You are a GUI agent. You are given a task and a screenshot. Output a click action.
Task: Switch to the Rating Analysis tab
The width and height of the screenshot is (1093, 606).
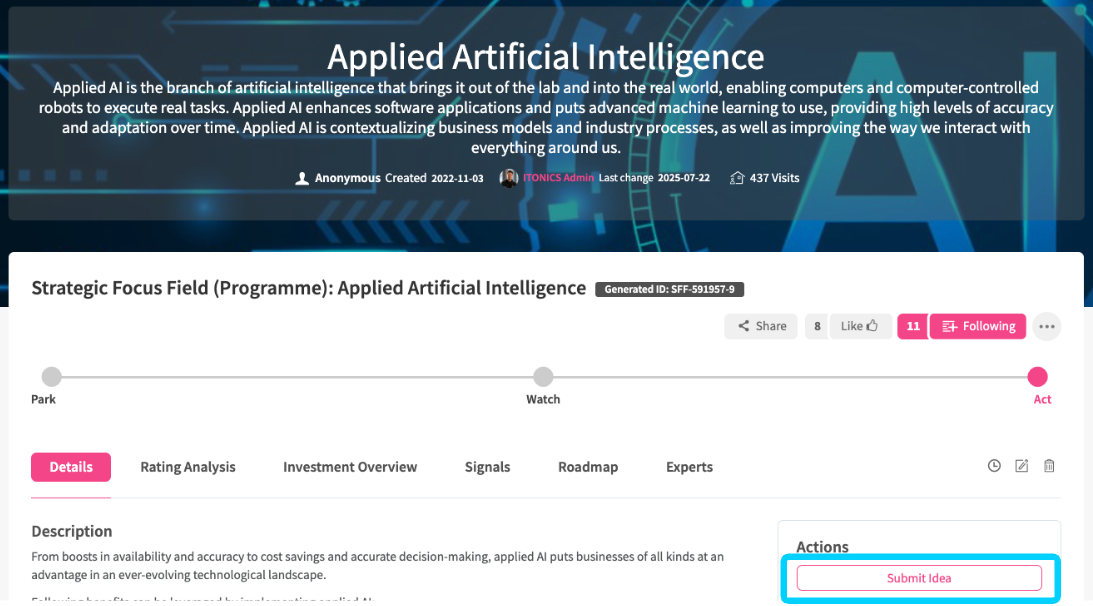[x=188, y=467]
